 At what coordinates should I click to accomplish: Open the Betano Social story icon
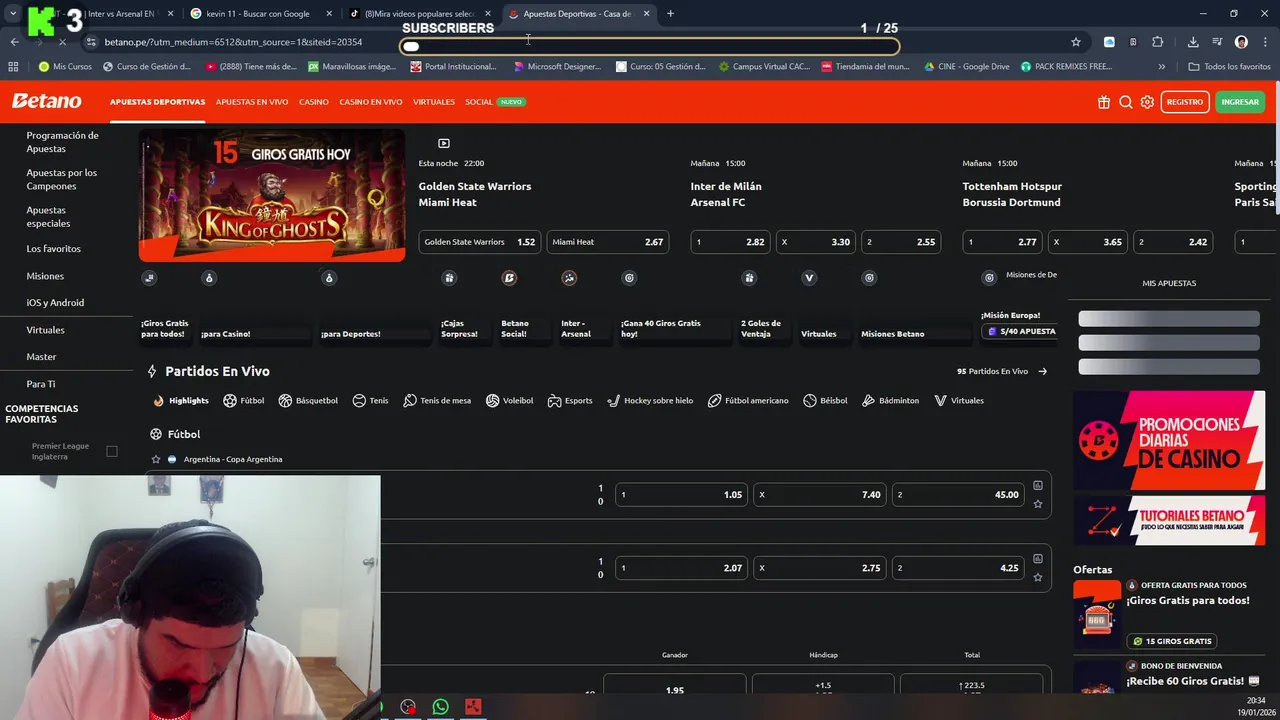(509, 278)
